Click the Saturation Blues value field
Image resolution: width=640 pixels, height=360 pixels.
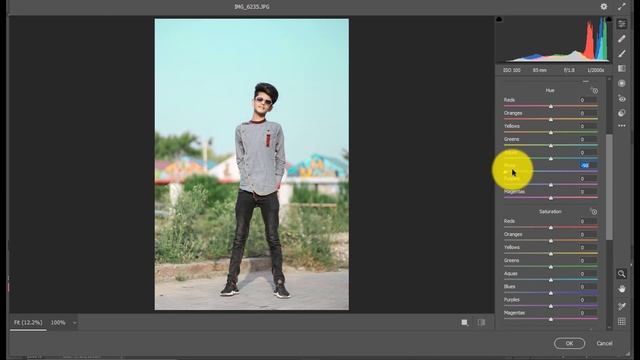tap(588, 287)
